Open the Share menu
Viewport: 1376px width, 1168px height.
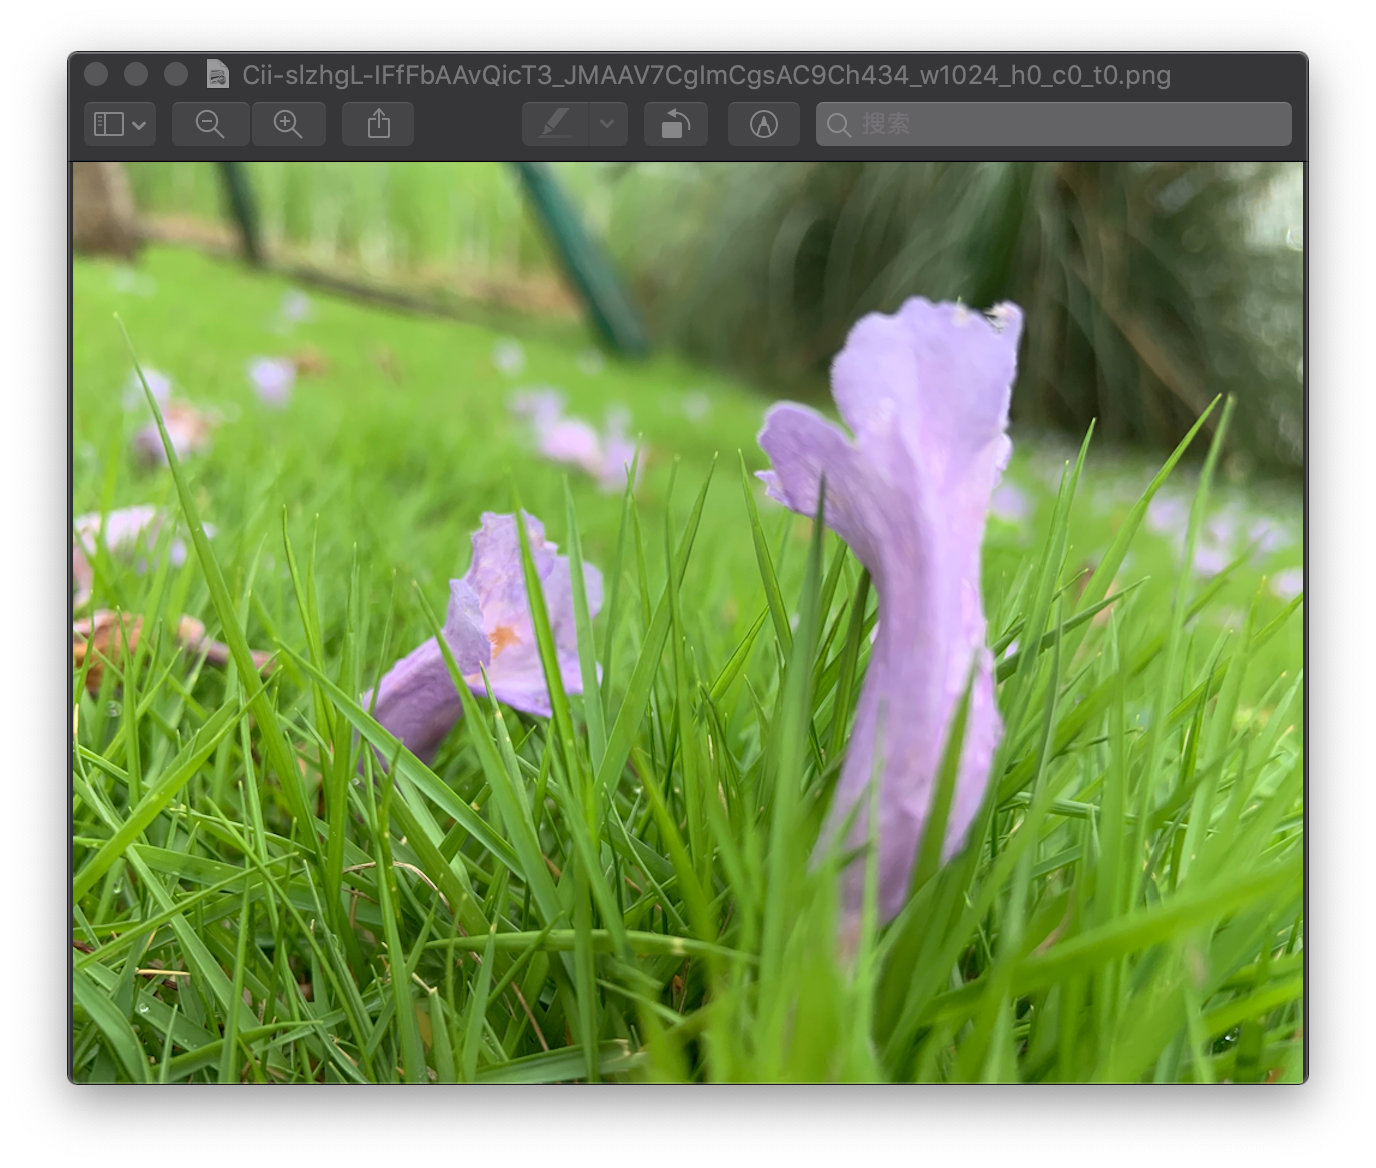(378, 124)
